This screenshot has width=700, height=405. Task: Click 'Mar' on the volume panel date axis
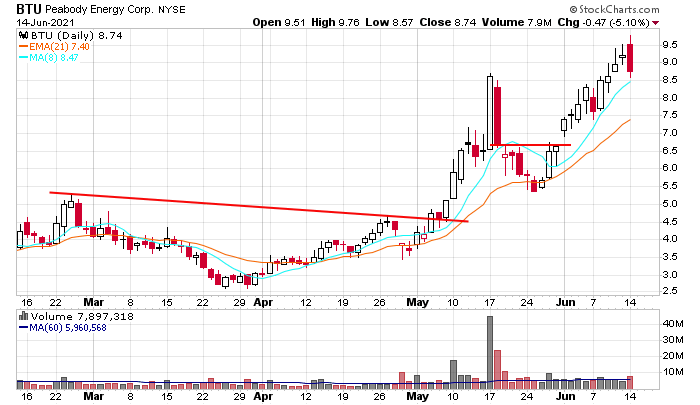click(x=94, y=396)
